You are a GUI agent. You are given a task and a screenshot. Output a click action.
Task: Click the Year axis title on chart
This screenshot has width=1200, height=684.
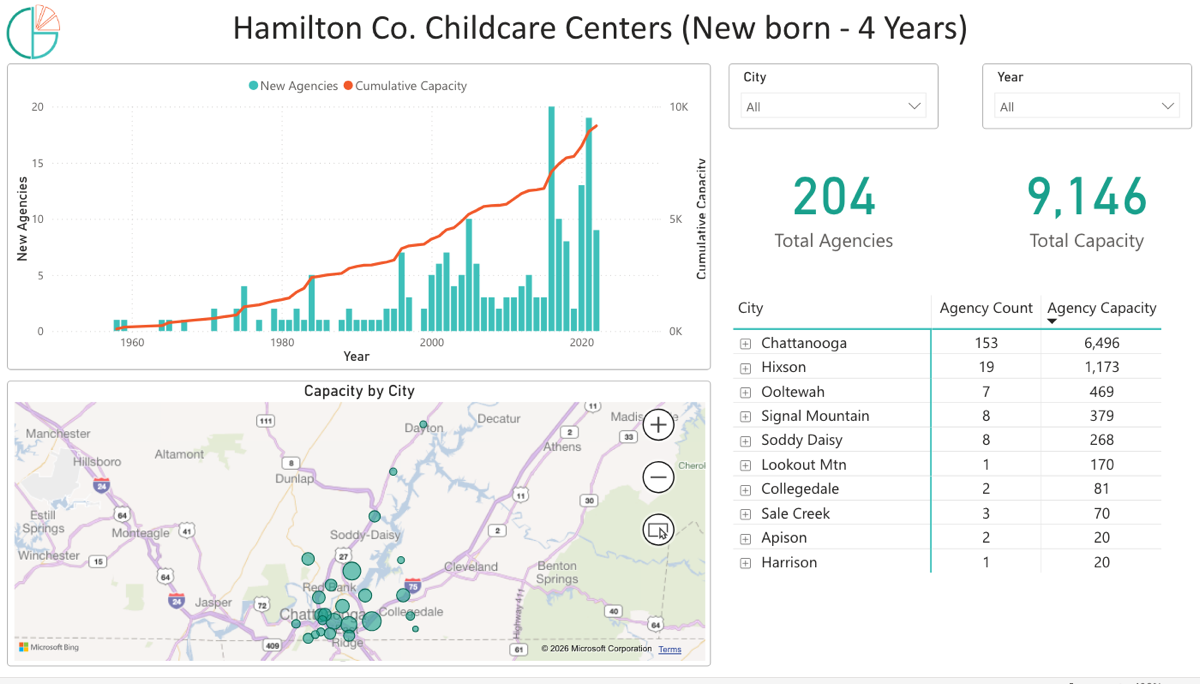(356, 356)
